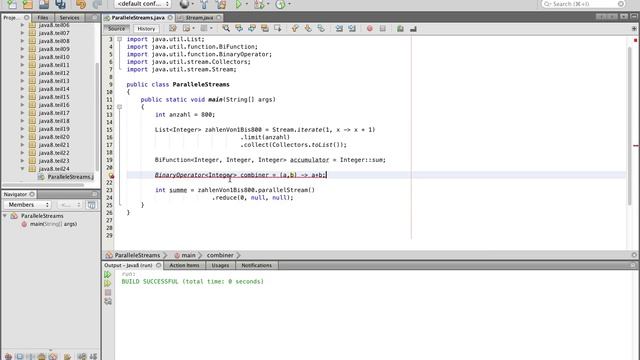
Task: Open the default config dropdown
Action: (x=142, y=4)
